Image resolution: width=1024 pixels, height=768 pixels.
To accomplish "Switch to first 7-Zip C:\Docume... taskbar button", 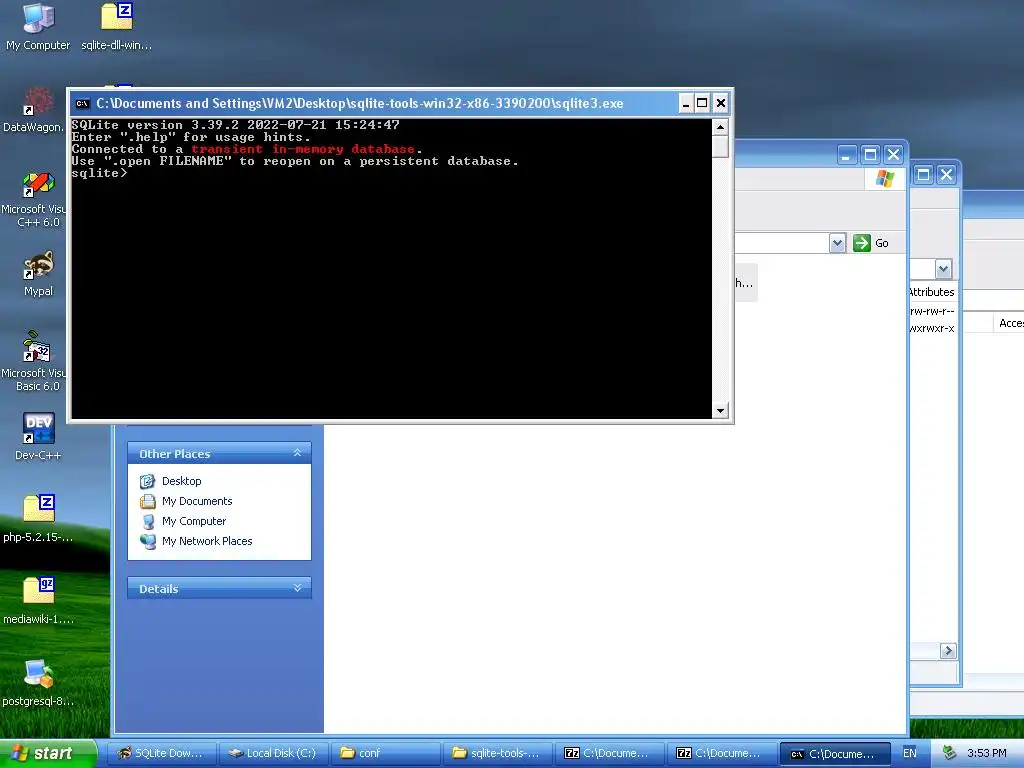I will [x=609, y=753].
